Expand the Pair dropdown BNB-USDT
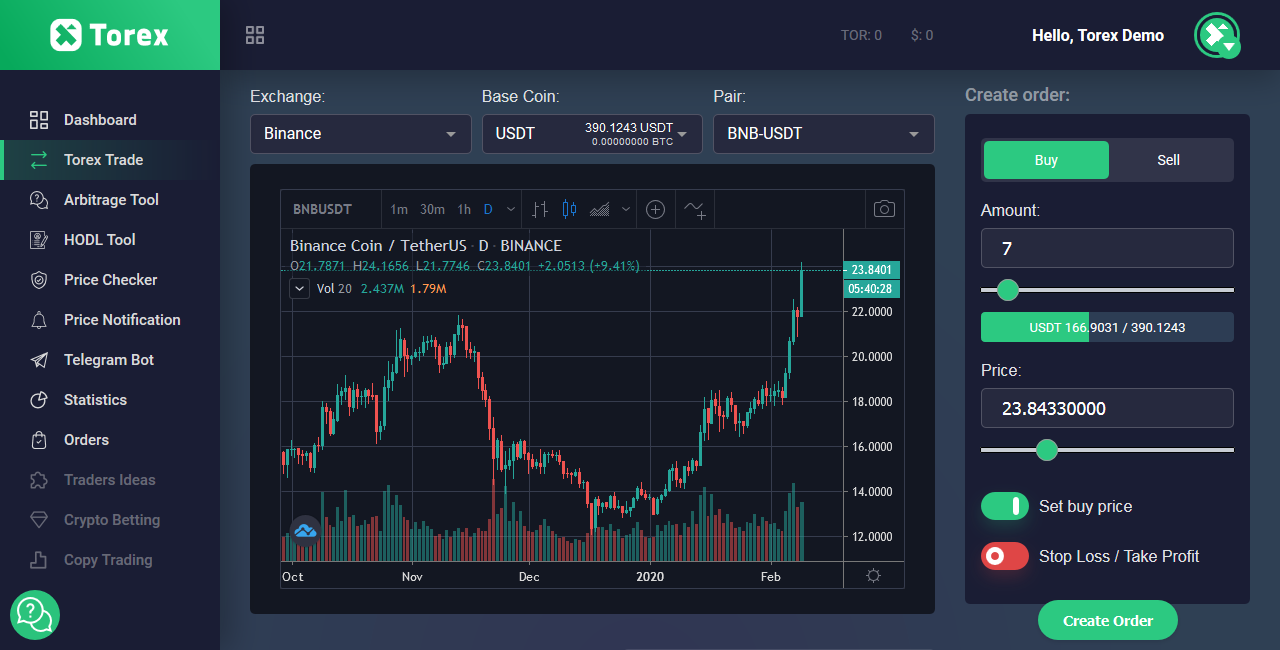1280x650 pixels. [823, 133]
